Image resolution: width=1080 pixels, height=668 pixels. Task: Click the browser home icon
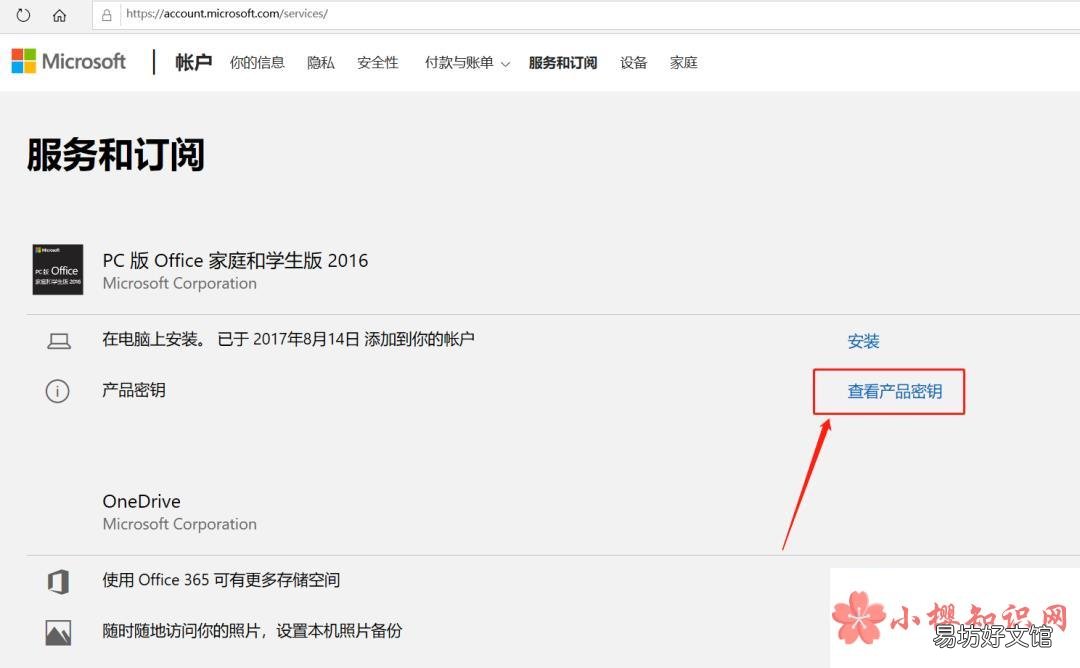[59, 14]
